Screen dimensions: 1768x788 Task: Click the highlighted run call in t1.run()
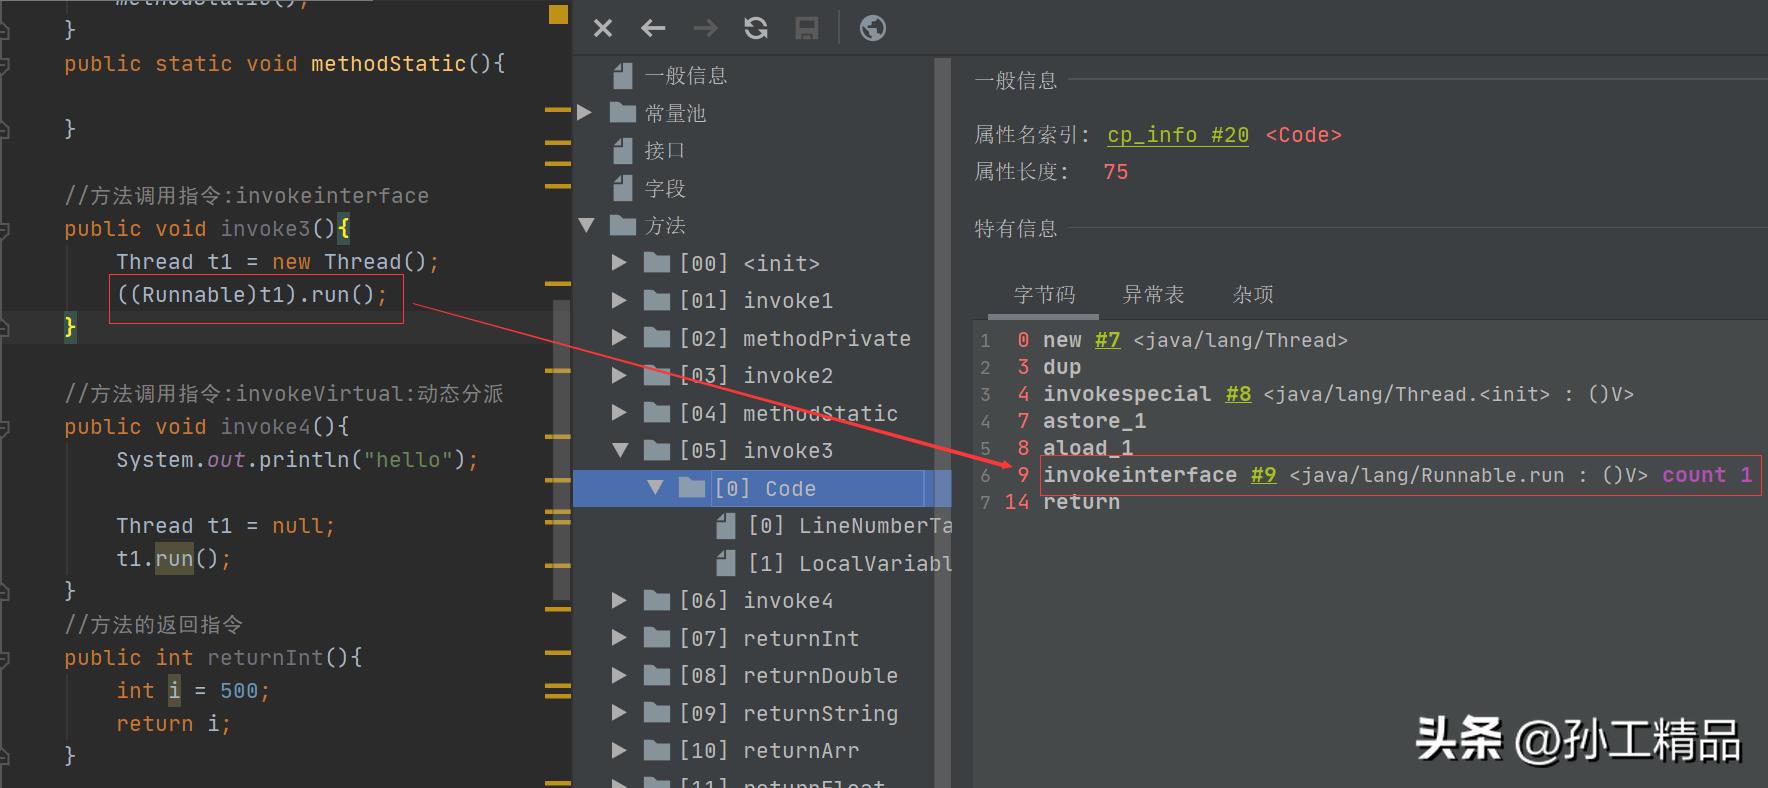(x=174, y=559)
